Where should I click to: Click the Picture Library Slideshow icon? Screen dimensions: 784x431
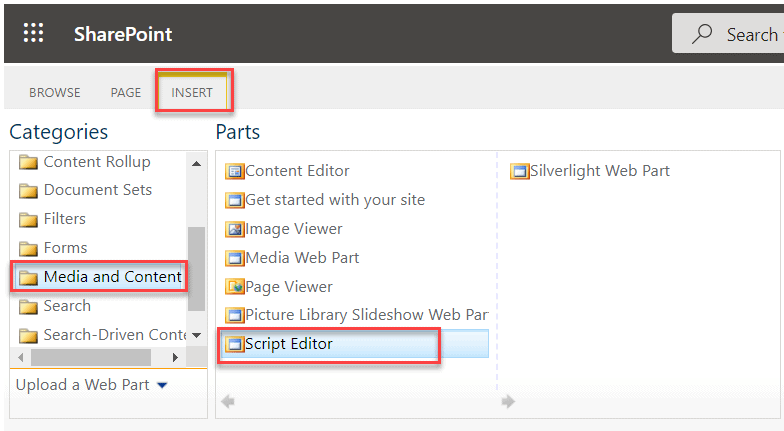234,316
